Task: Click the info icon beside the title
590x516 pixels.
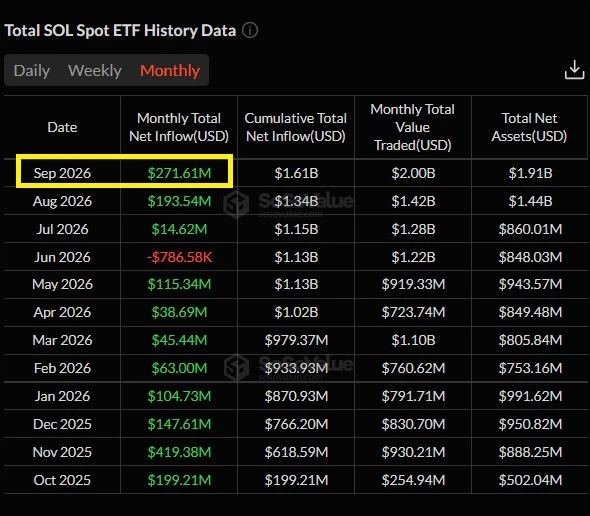Action: tap(250, 30)
